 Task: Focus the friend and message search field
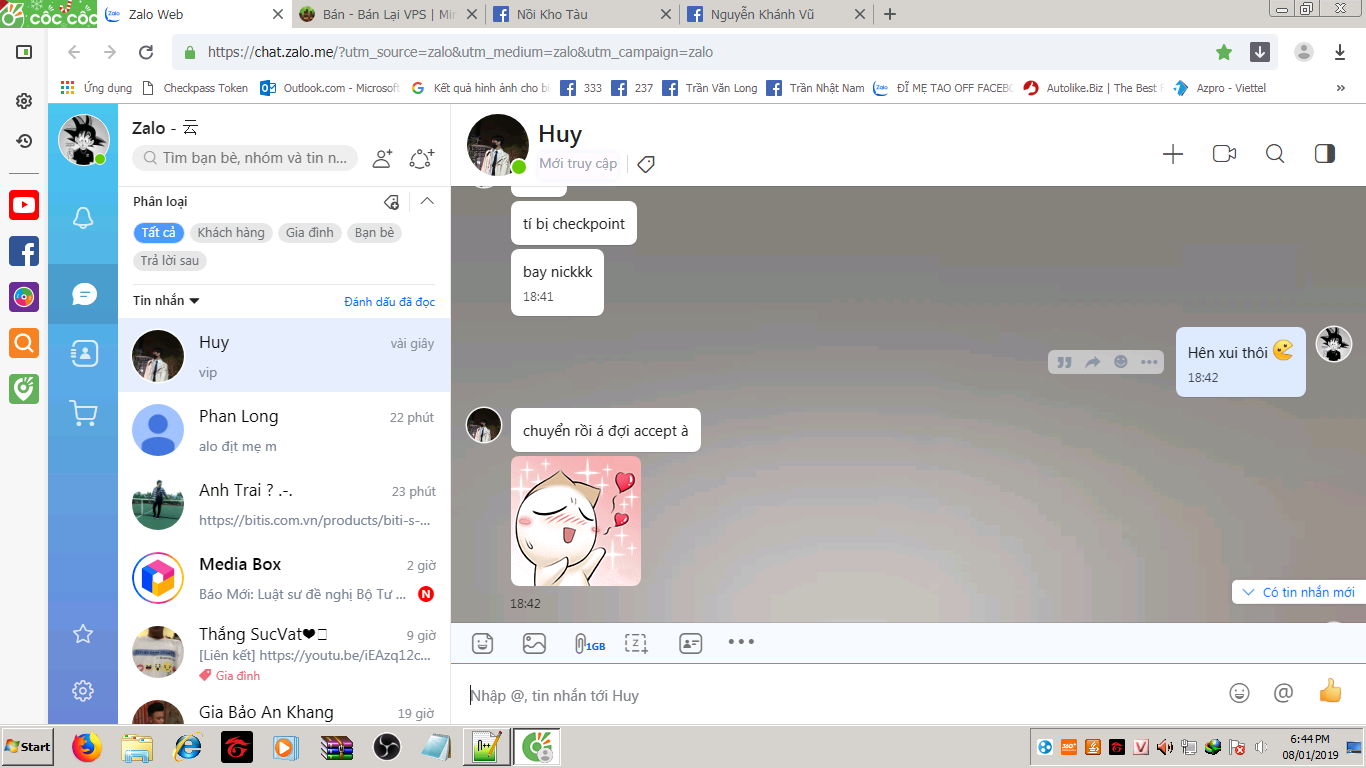(x=245, y=158)
